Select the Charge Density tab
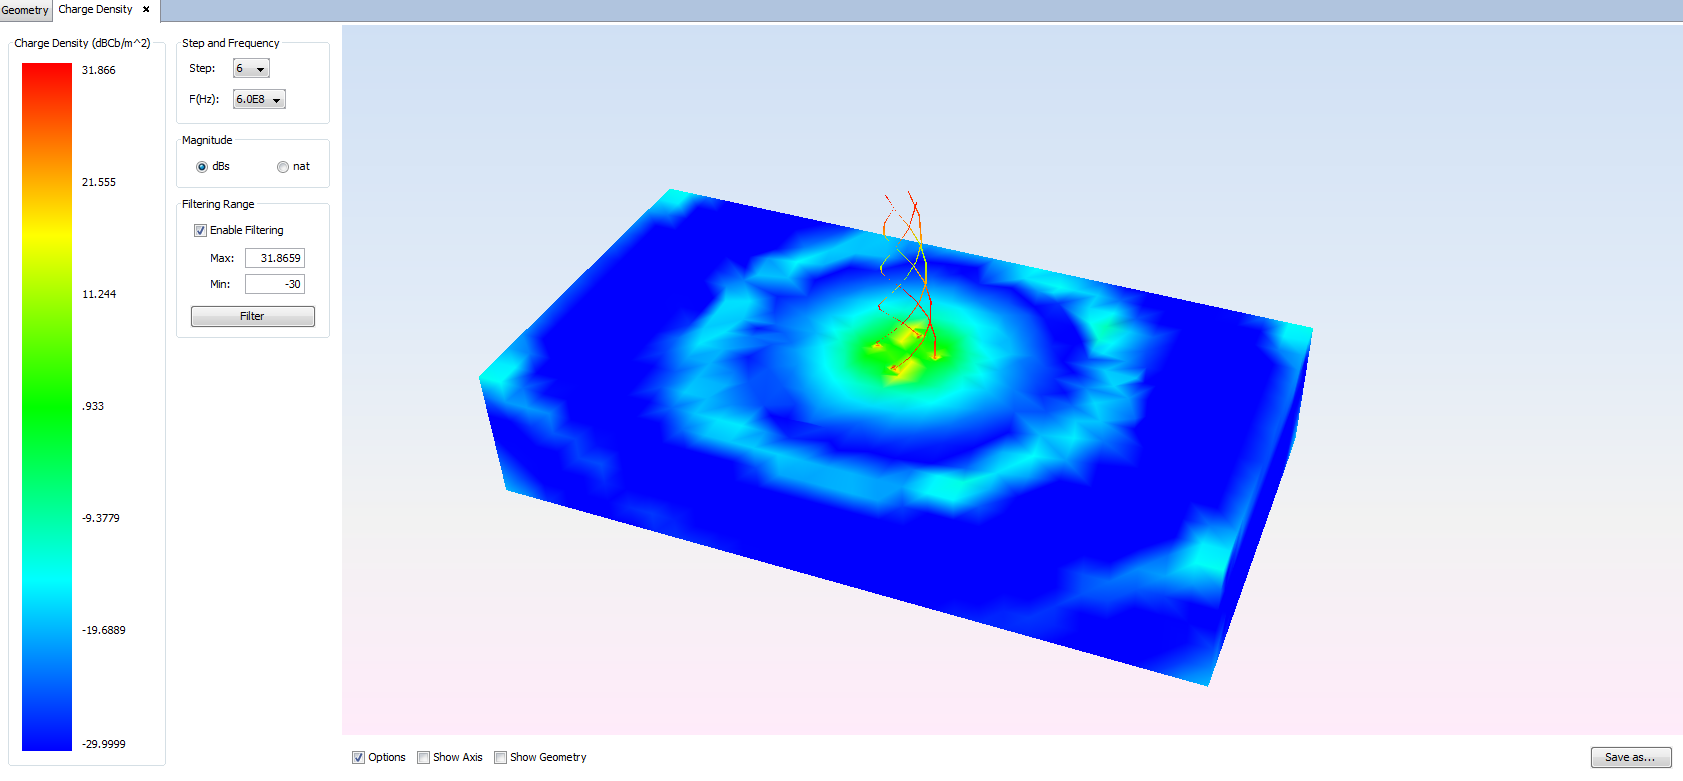Screen dimensions: 1683x781 [95, 10]
